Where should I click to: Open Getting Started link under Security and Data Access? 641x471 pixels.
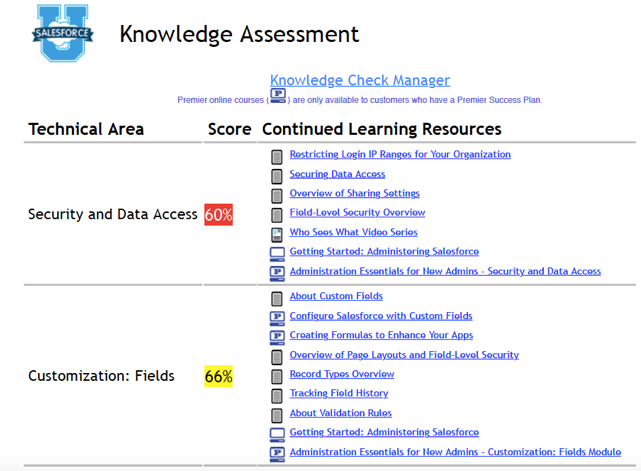384,251
